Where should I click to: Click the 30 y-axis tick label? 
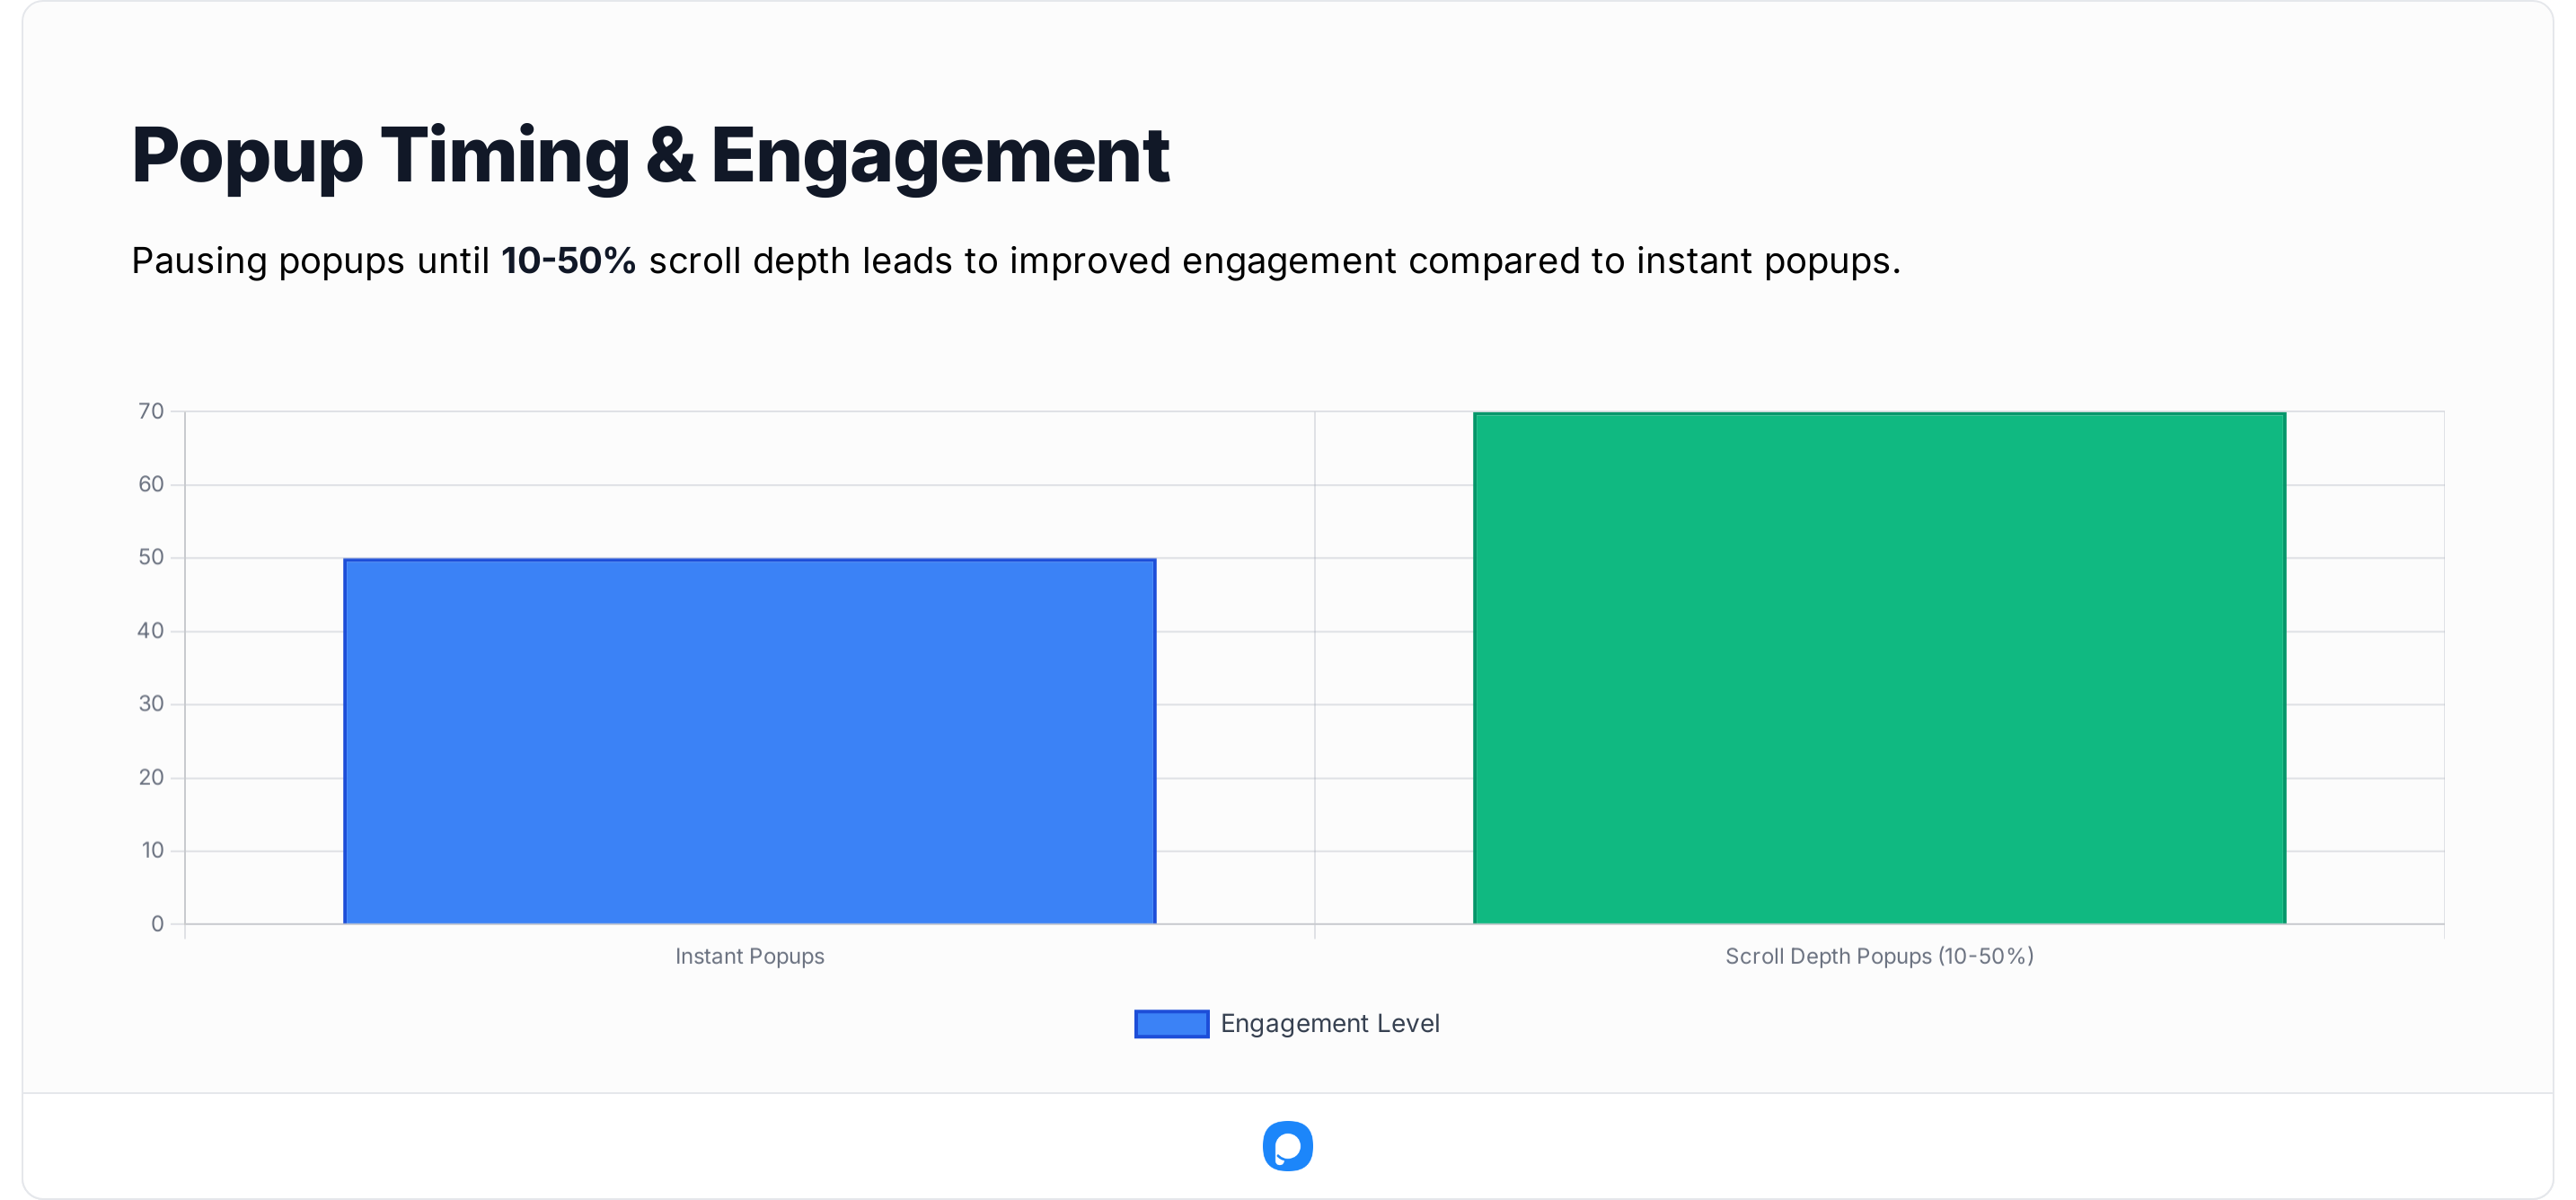coord(151,704)
